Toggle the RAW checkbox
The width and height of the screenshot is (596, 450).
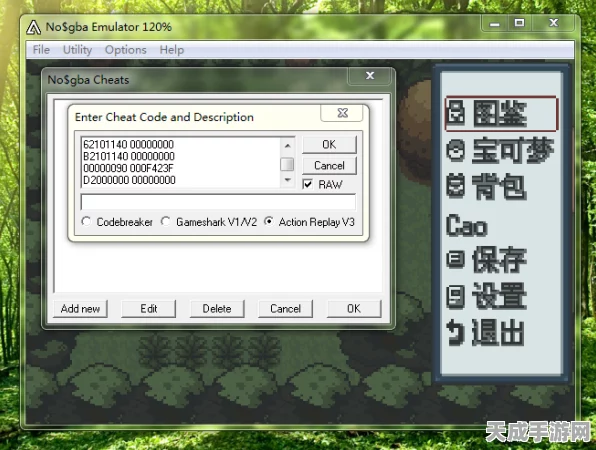click(308, 184)
